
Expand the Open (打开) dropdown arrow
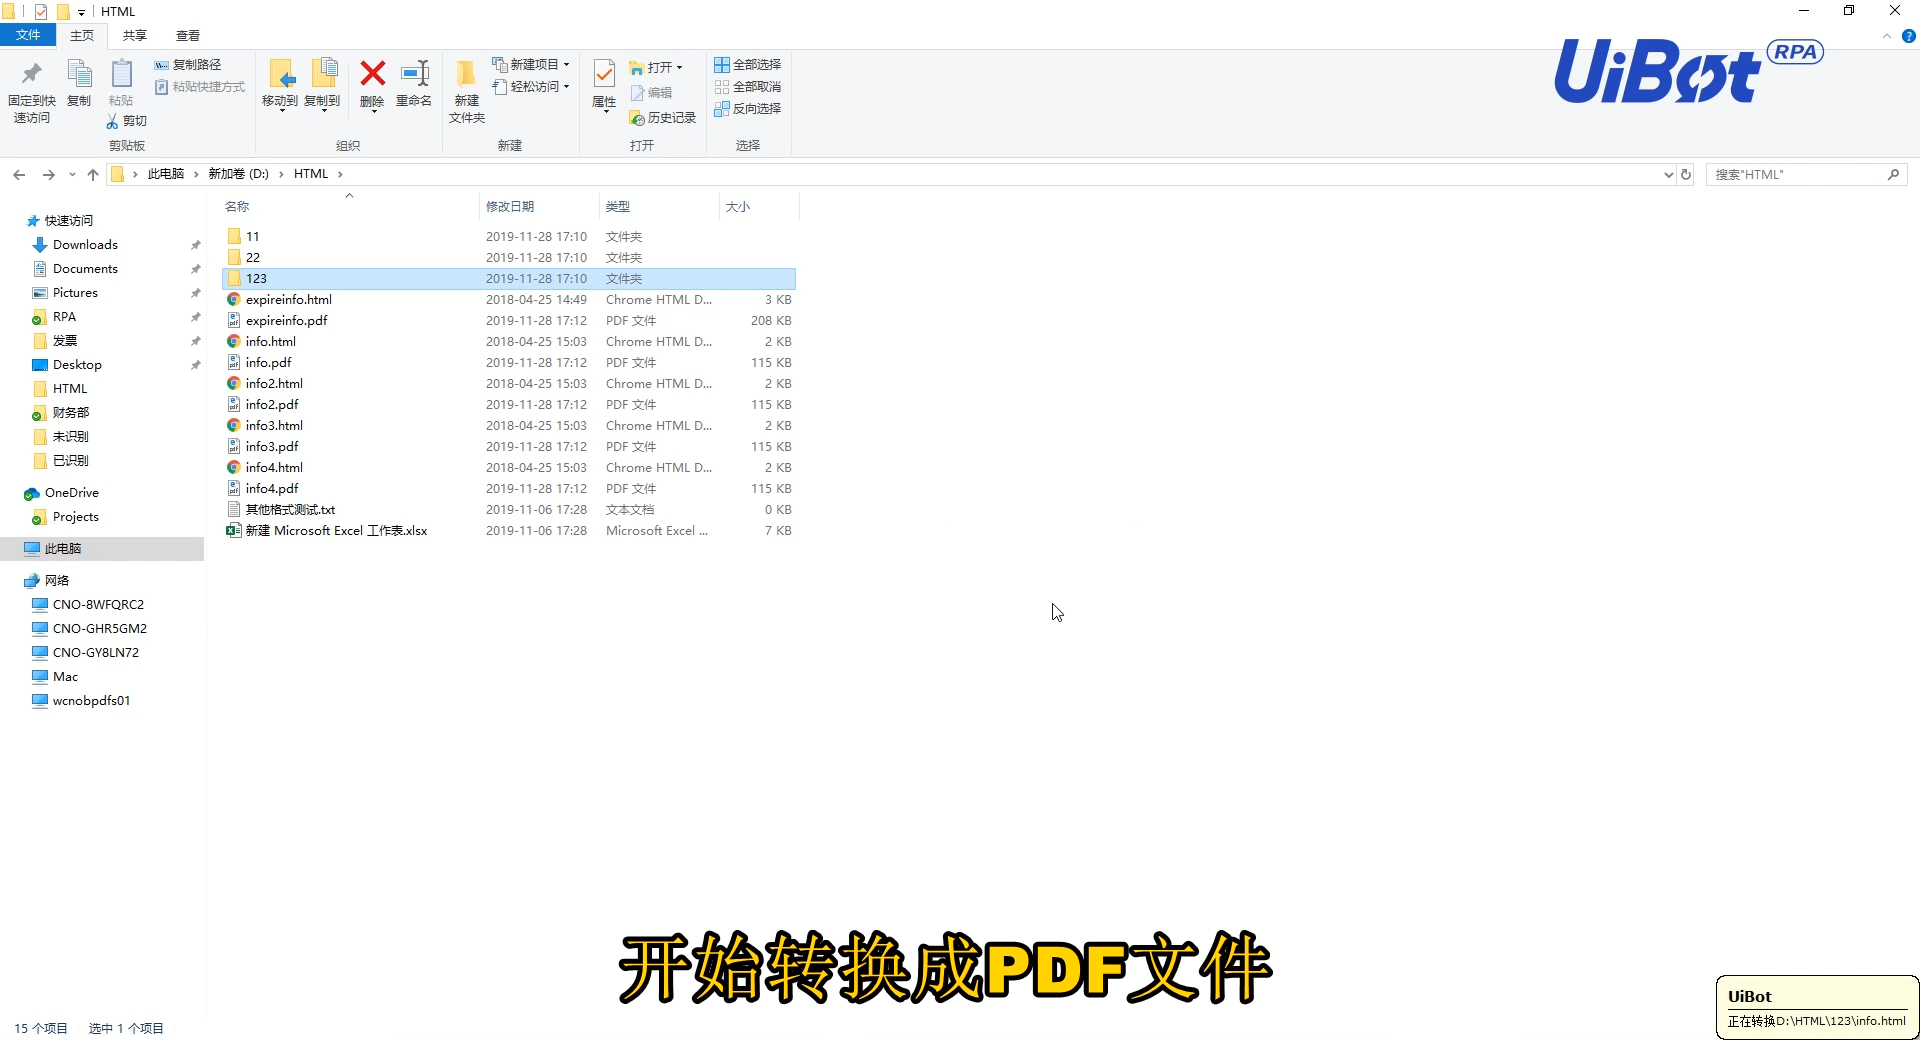(680, 68)
